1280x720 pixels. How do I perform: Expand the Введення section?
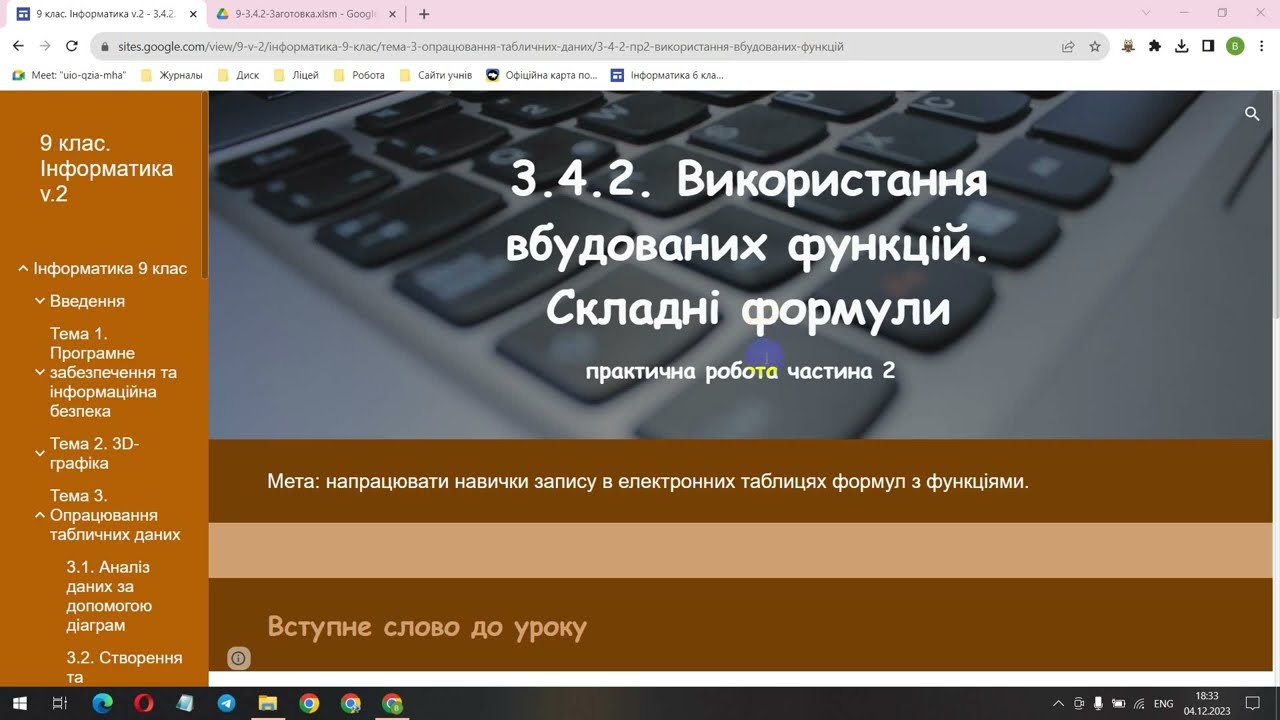click(40, 301)
